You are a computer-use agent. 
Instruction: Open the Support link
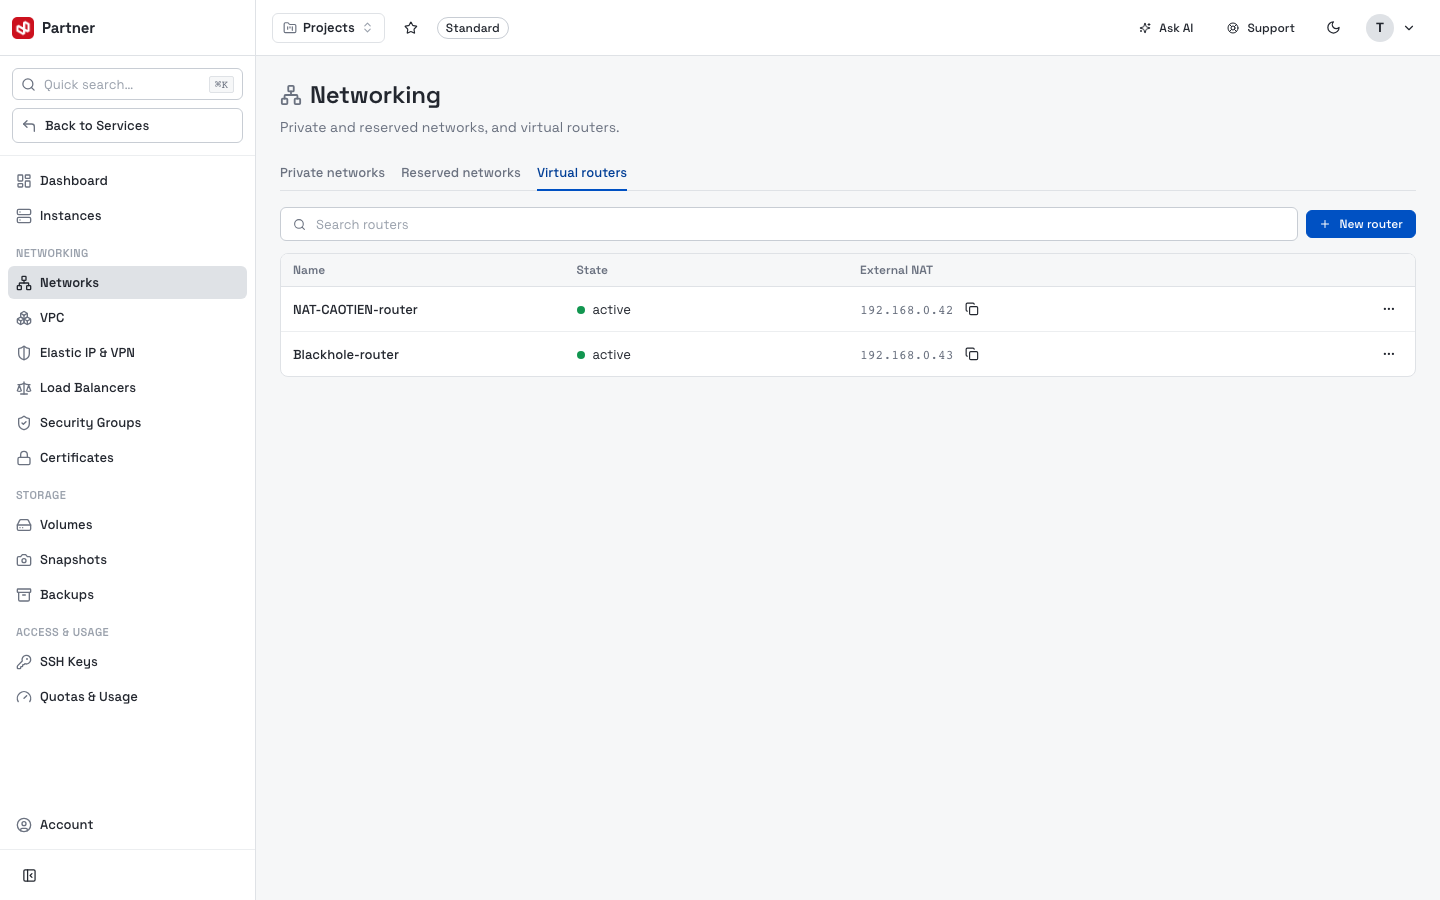[x=1261, y=28]
